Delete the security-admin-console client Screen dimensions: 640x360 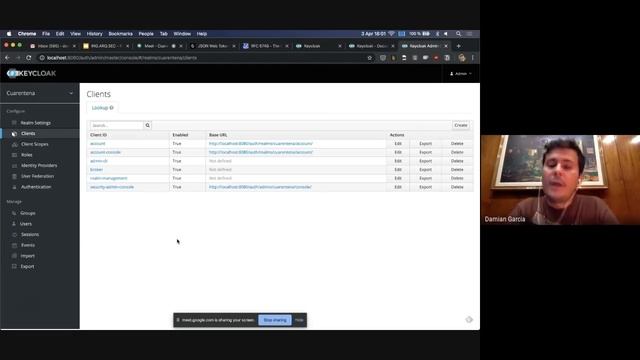coord(457,187)
